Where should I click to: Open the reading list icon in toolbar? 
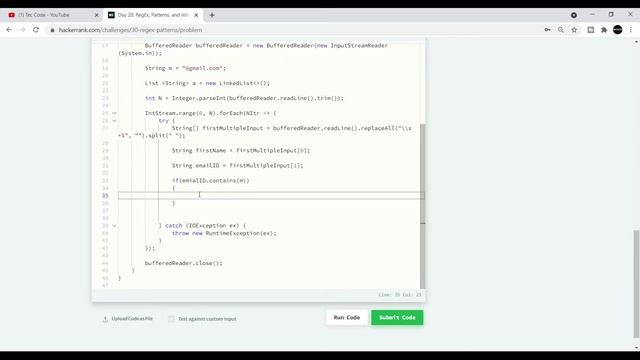click(x=591, y=30)
